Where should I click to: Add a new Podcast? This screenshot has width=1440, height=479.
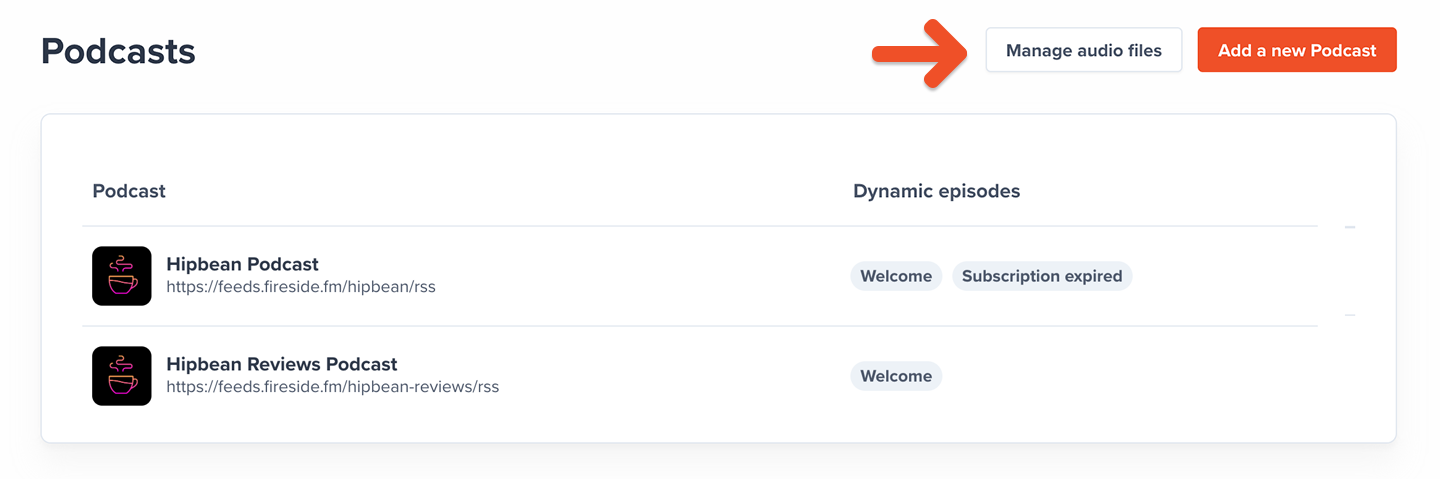point(1297,50)
